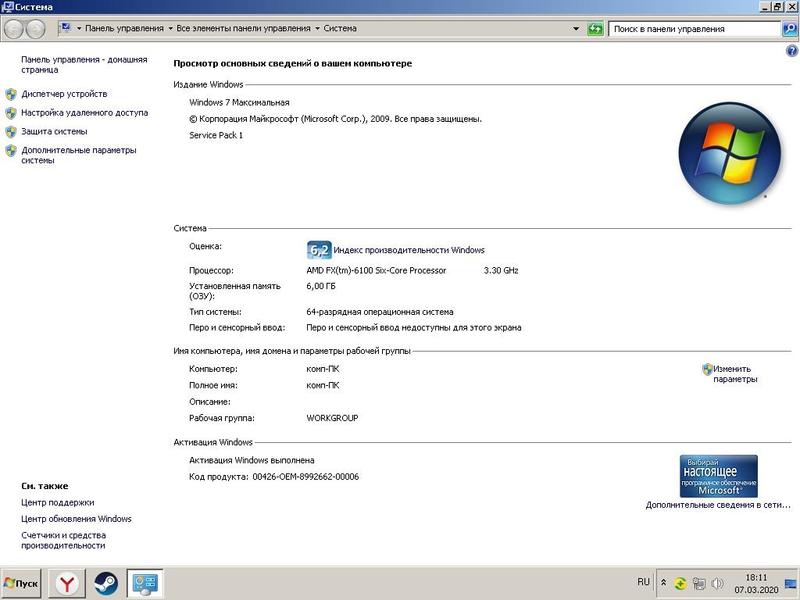Click the green tray icon
The image size is (800, 600).
coord(680,583)
